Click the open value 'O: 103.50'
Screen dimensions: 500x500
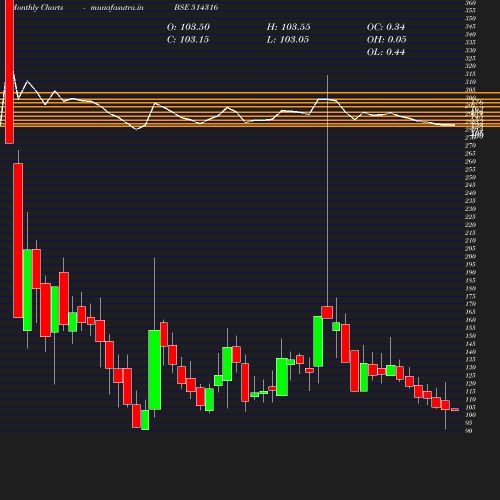[188, 27]
